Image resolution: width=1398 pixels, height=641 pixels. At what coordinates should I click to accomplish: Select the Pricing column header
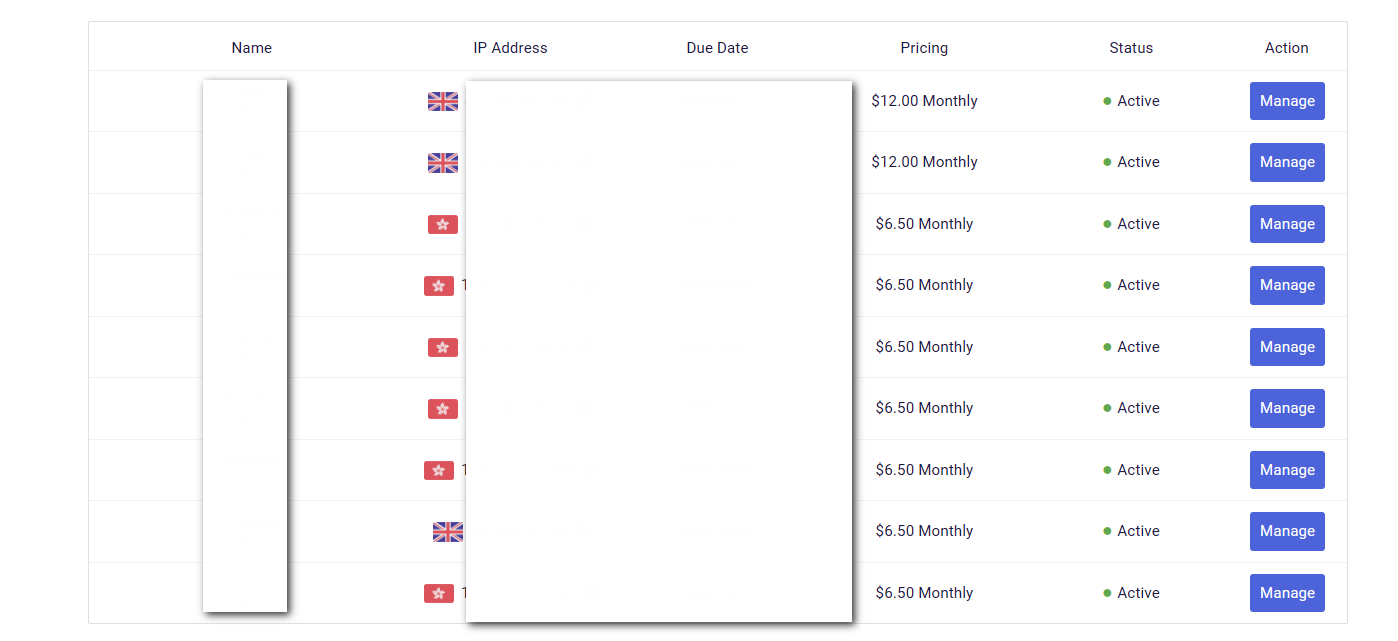[924, 48]
